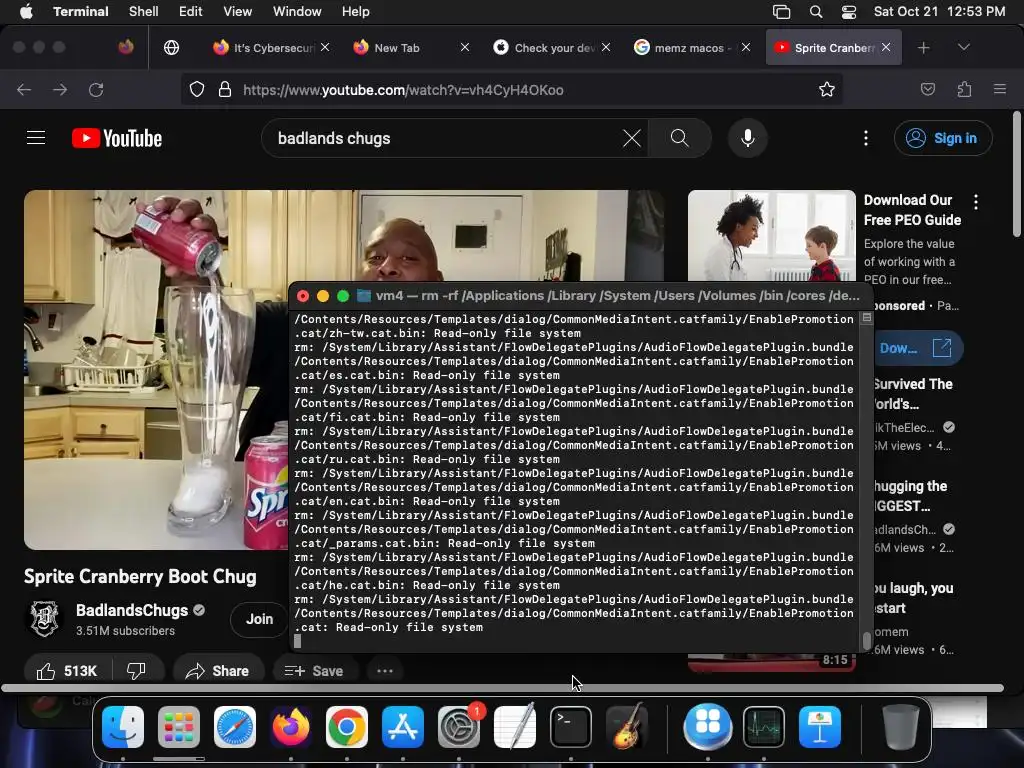Open Download Our Free PEO Guide title
Viewport: 1024px width, 768px height.
[x=912, y=210]
